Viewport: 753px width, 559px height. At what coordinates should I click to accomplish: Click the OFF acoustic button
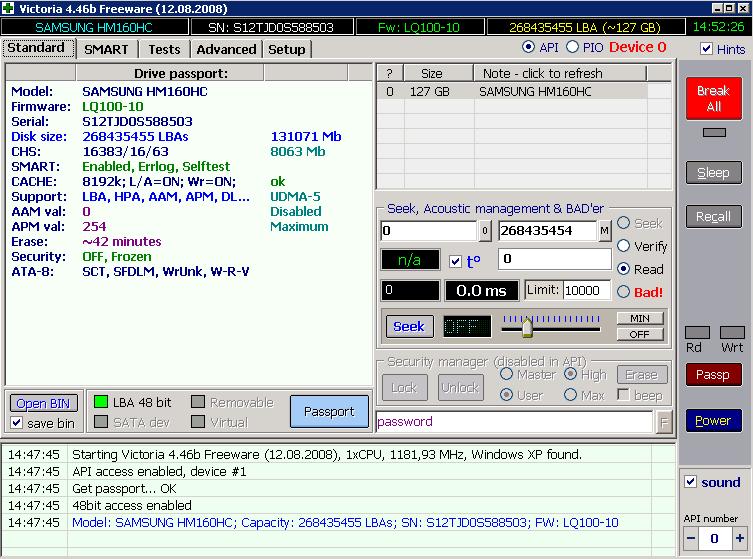[640, 334]
